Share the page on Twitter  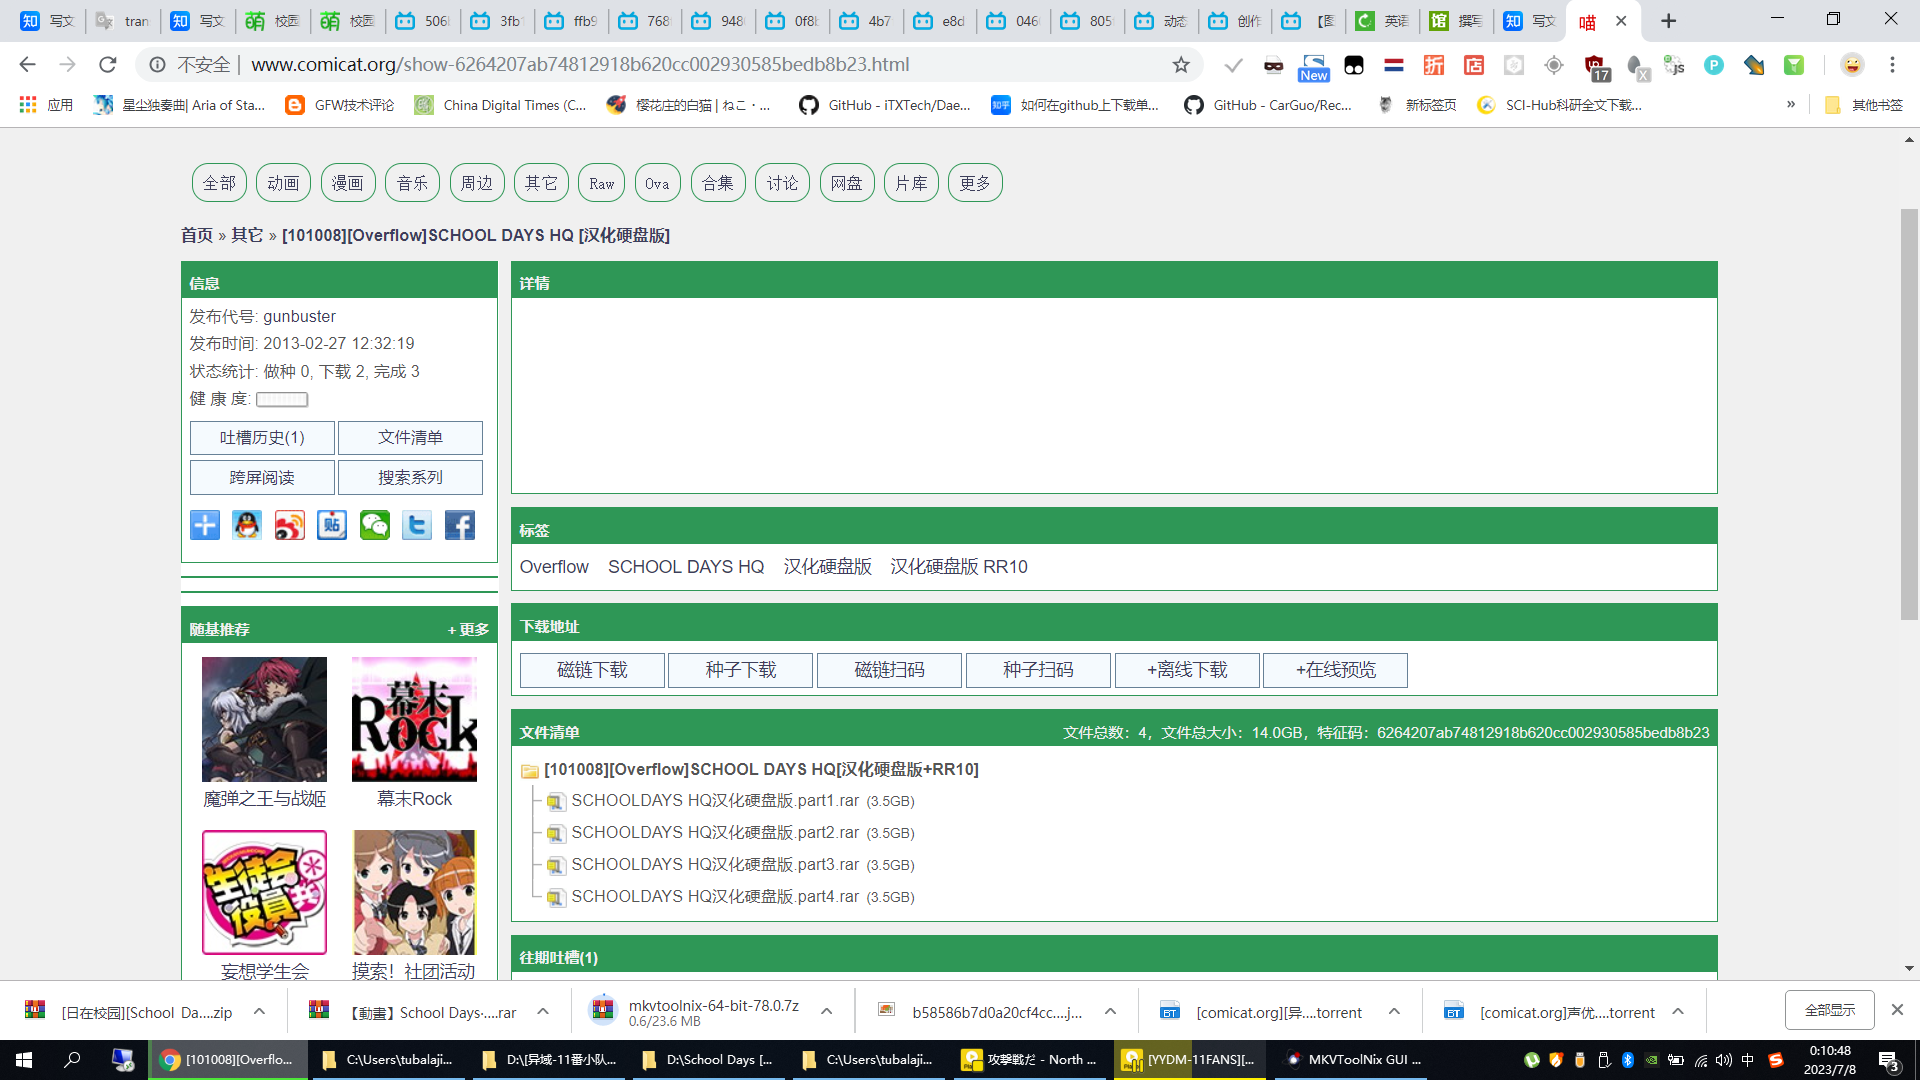(x=416, y=525)
